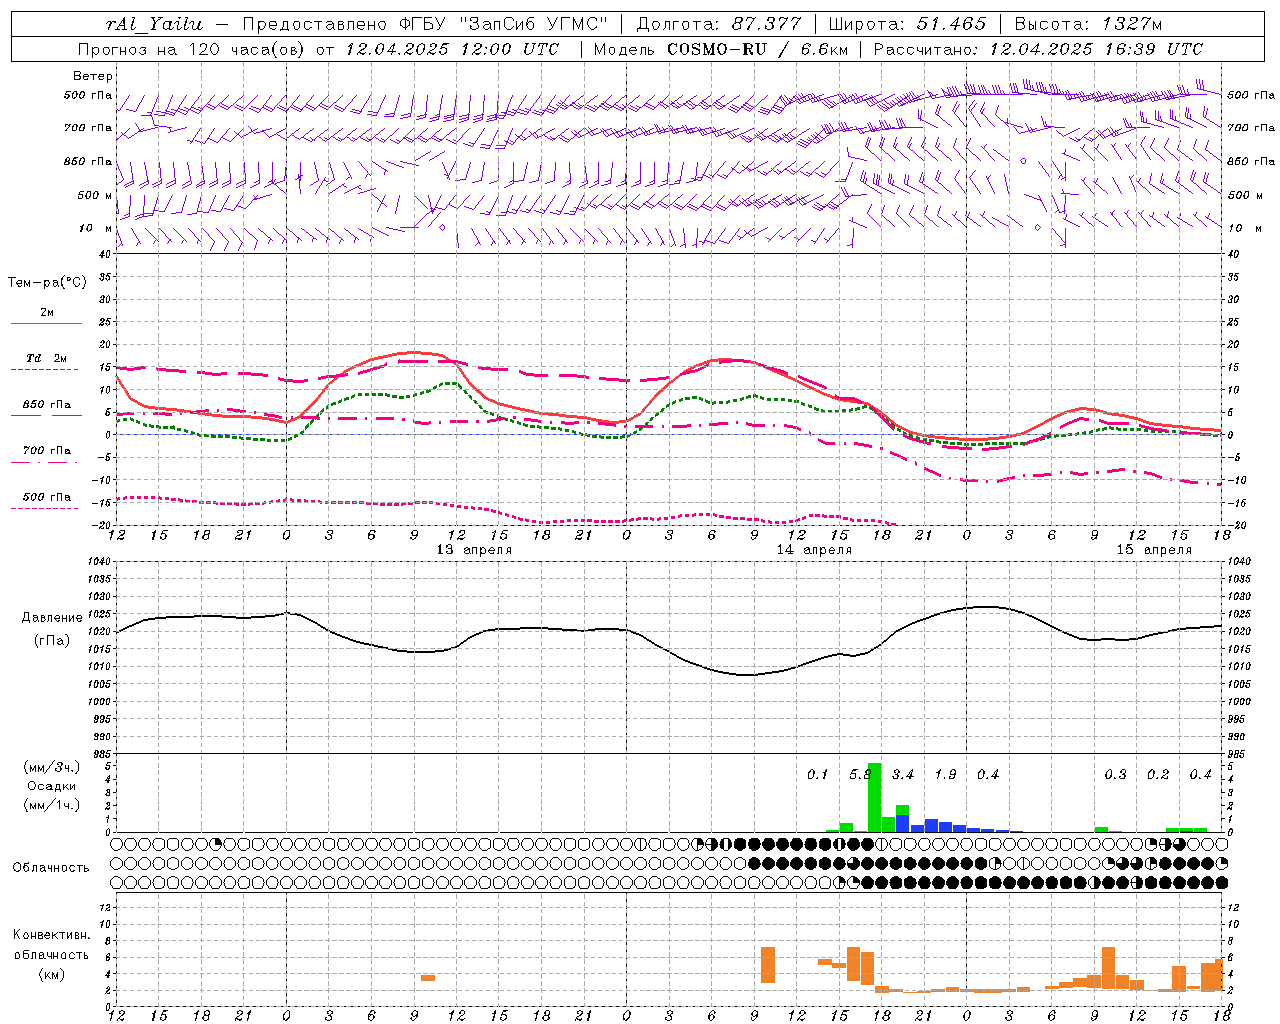
Task: Click the tallest blue precipitation bar
Action: point(902,823)
